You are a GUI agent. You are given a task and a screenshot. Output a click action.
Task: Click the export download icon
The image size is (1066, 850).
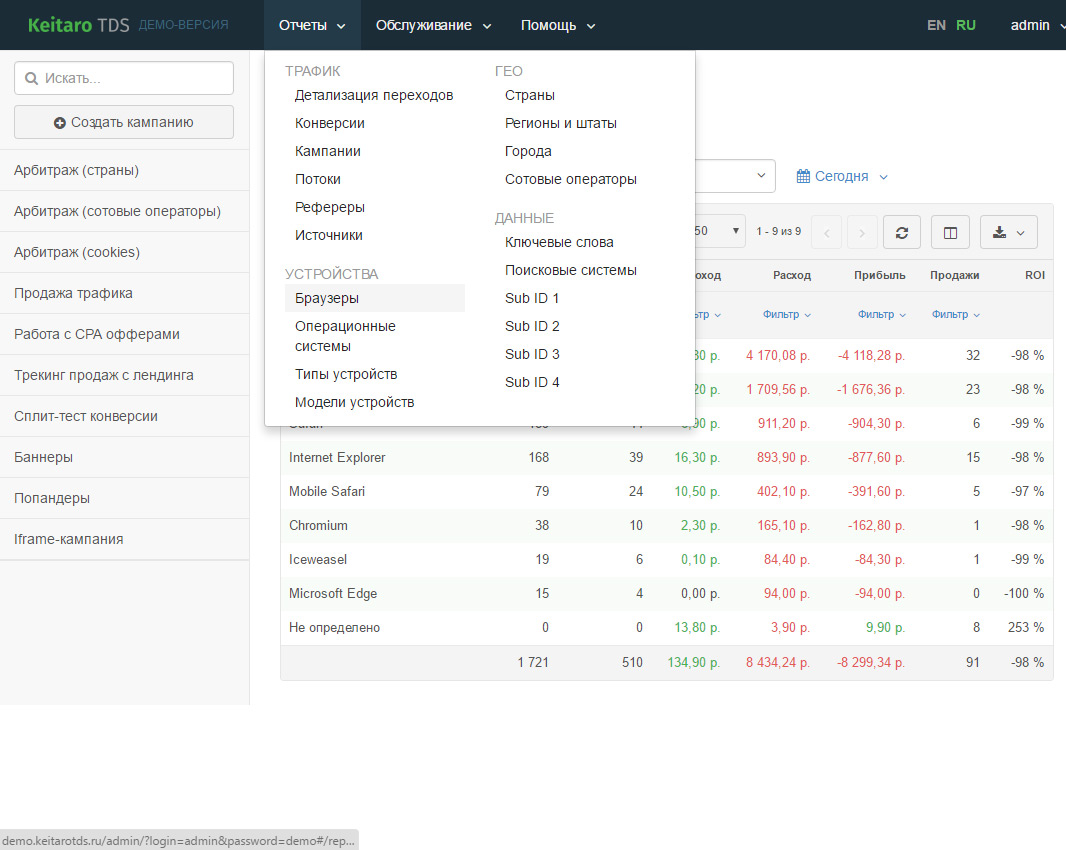tap(1000, 232)
